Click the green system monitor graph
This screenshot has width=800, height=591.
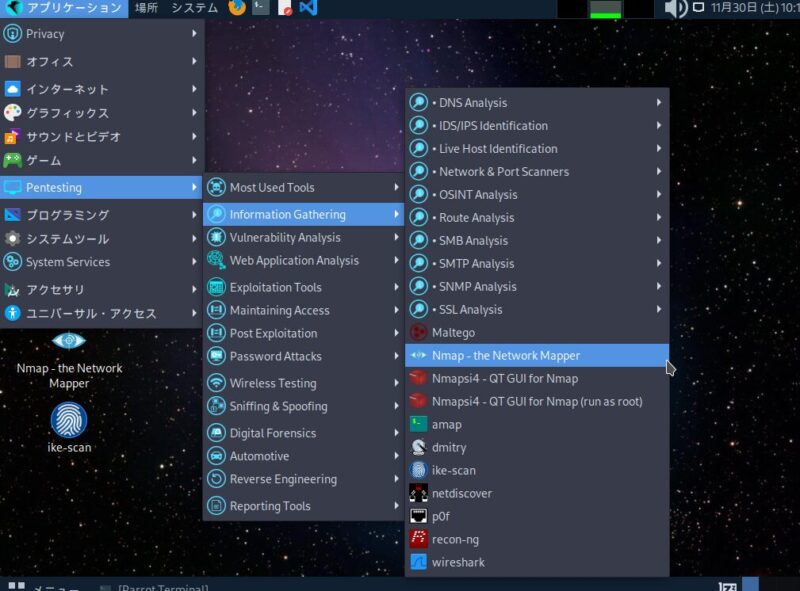click(605, 9)
